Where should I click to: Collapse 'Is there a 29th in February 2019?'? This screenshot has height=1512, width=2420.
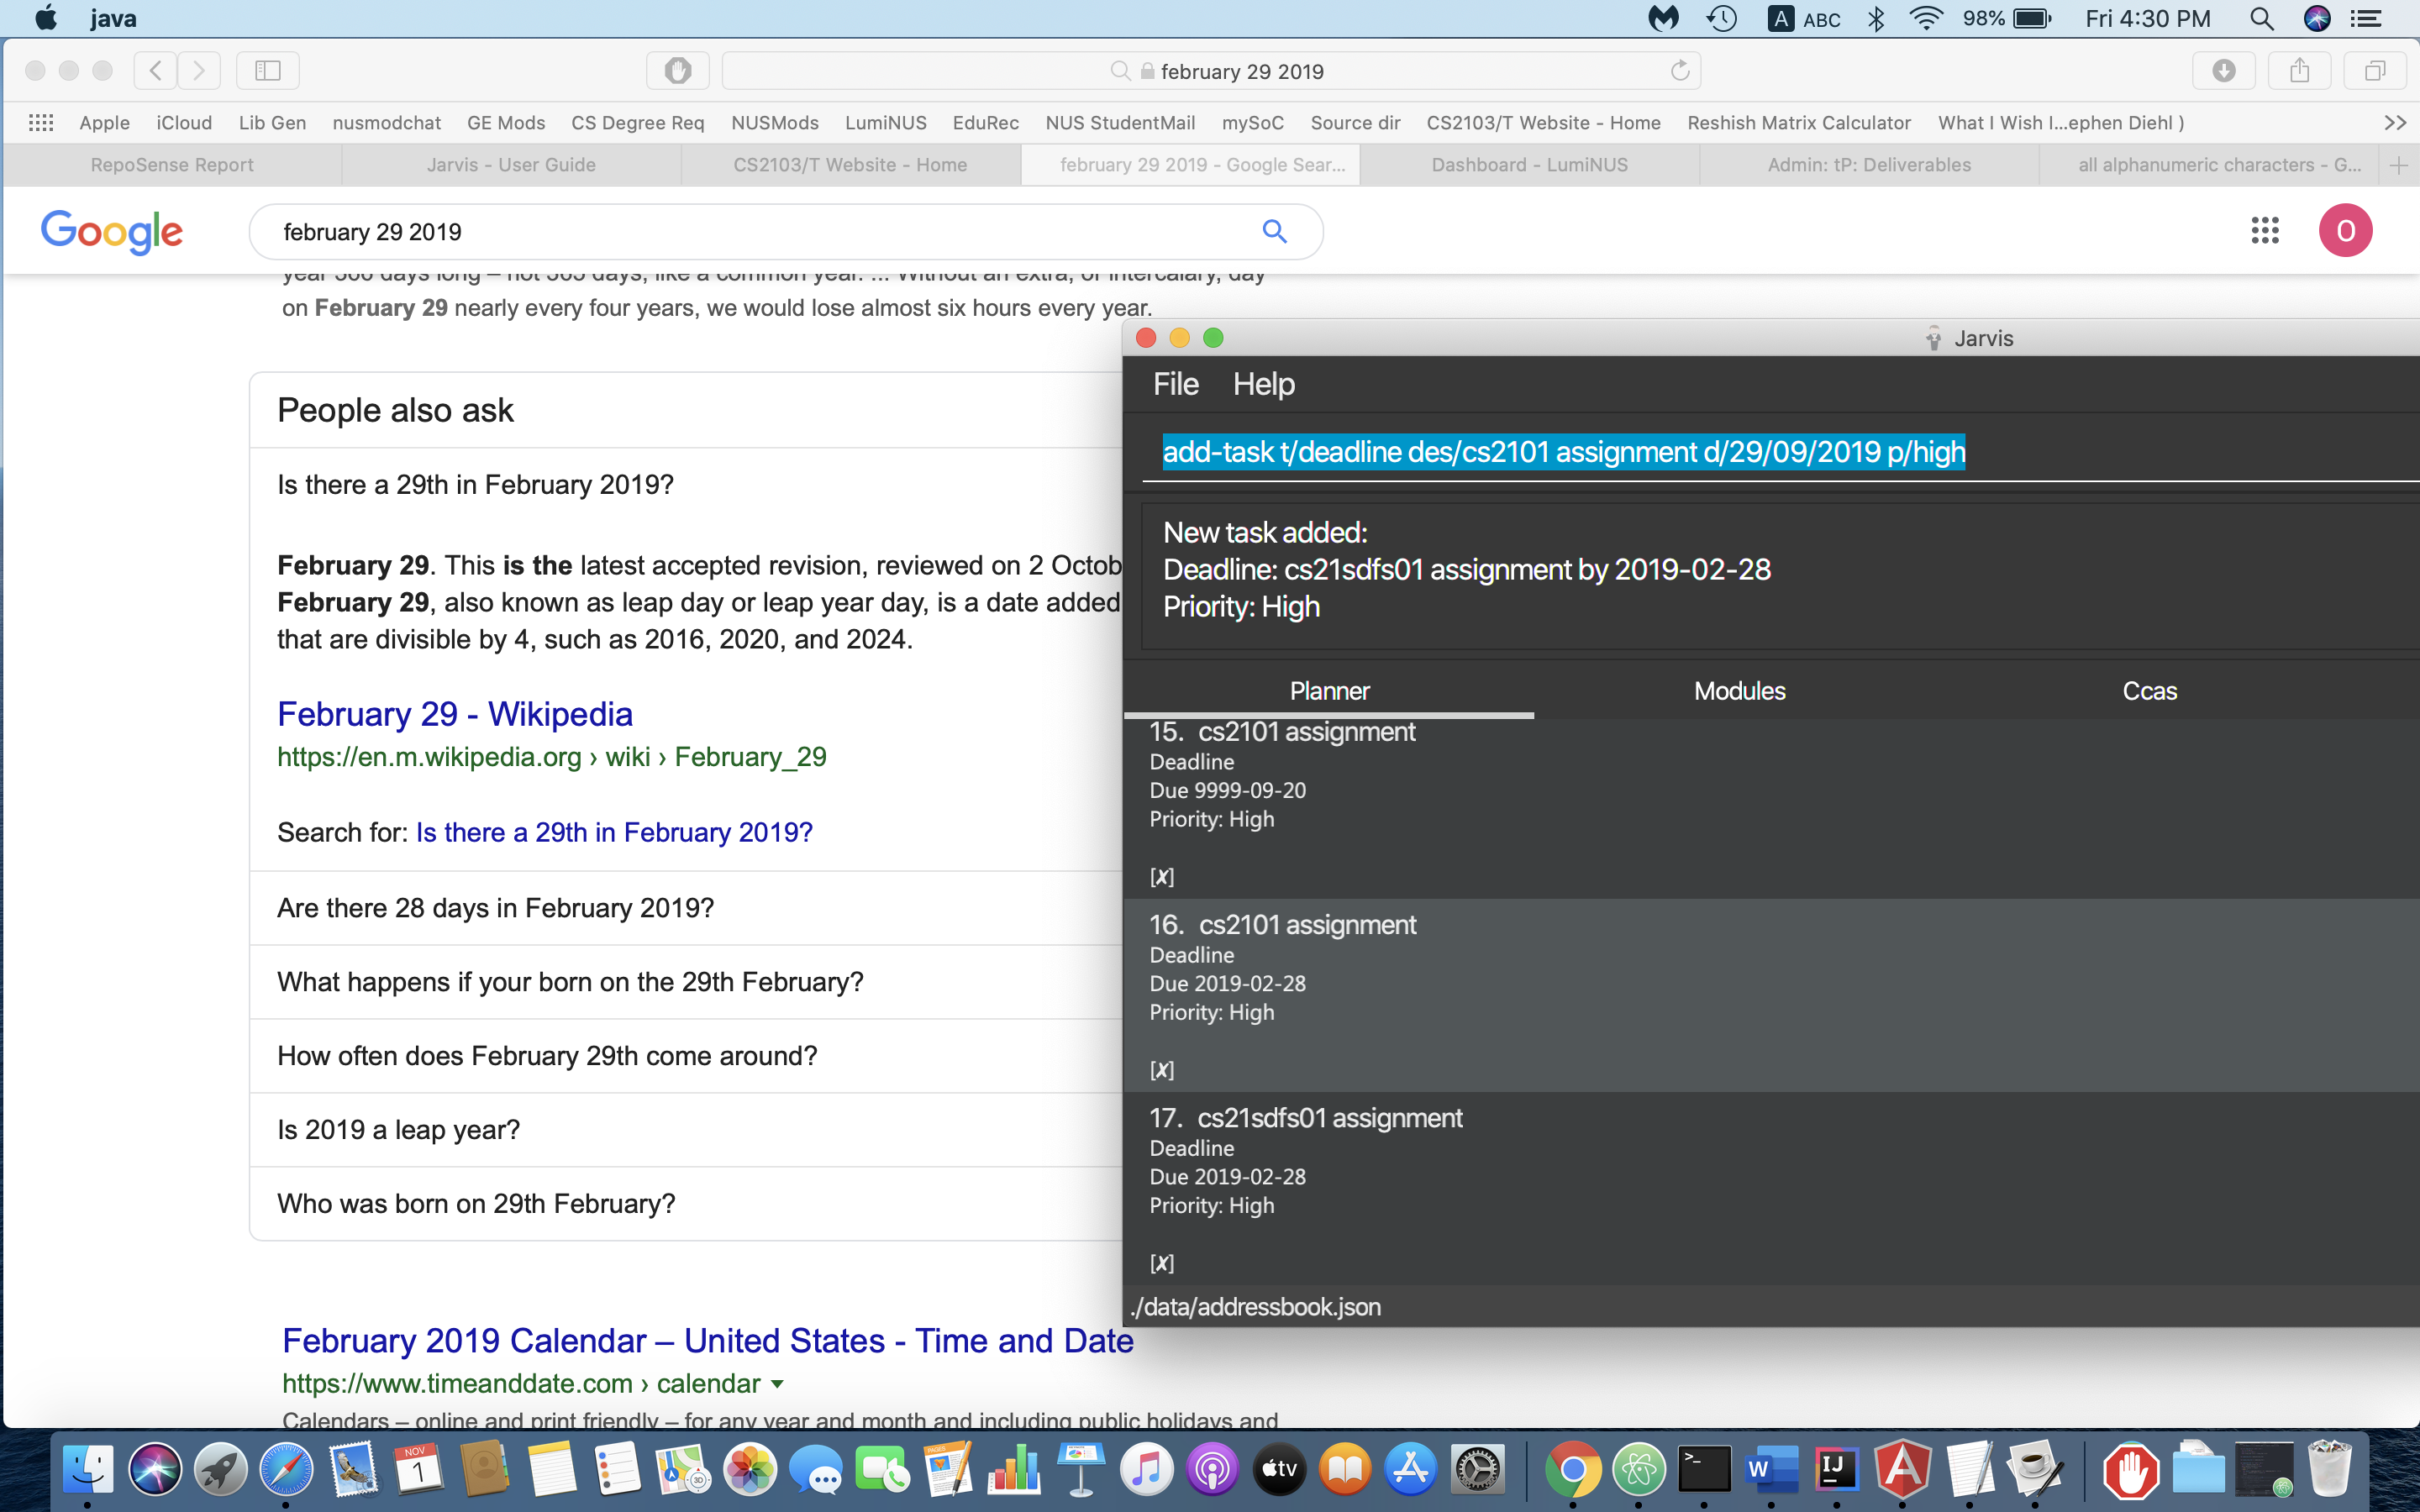(475, 485)
